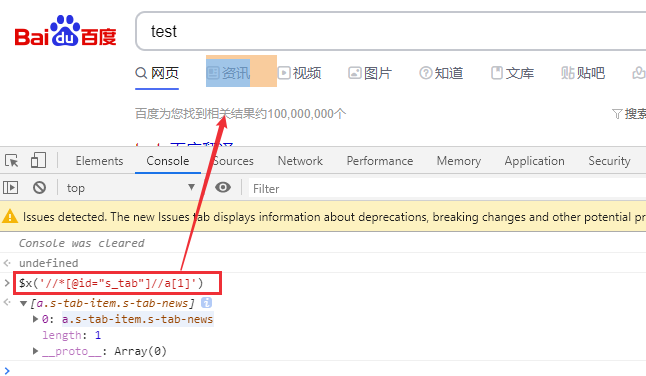Switch to the Performance panel

pyautogui.click(x=379, y=161)
